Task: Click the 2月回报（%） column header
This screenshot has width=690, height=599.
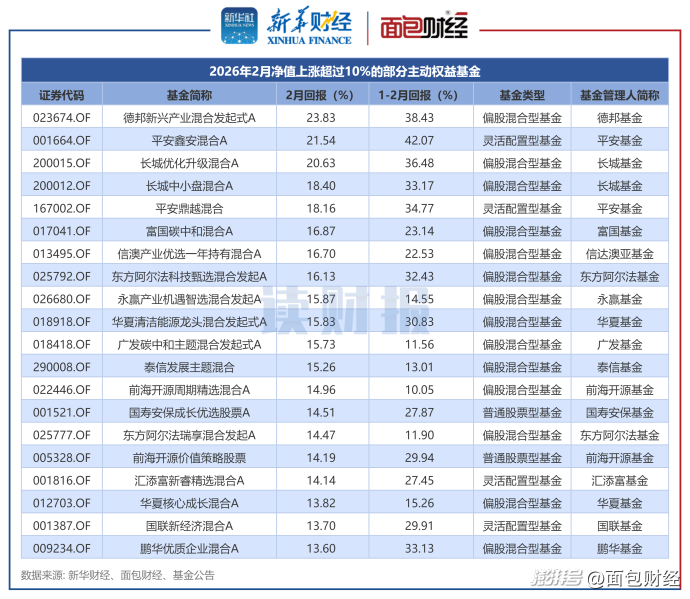Action: click(320, 95)
